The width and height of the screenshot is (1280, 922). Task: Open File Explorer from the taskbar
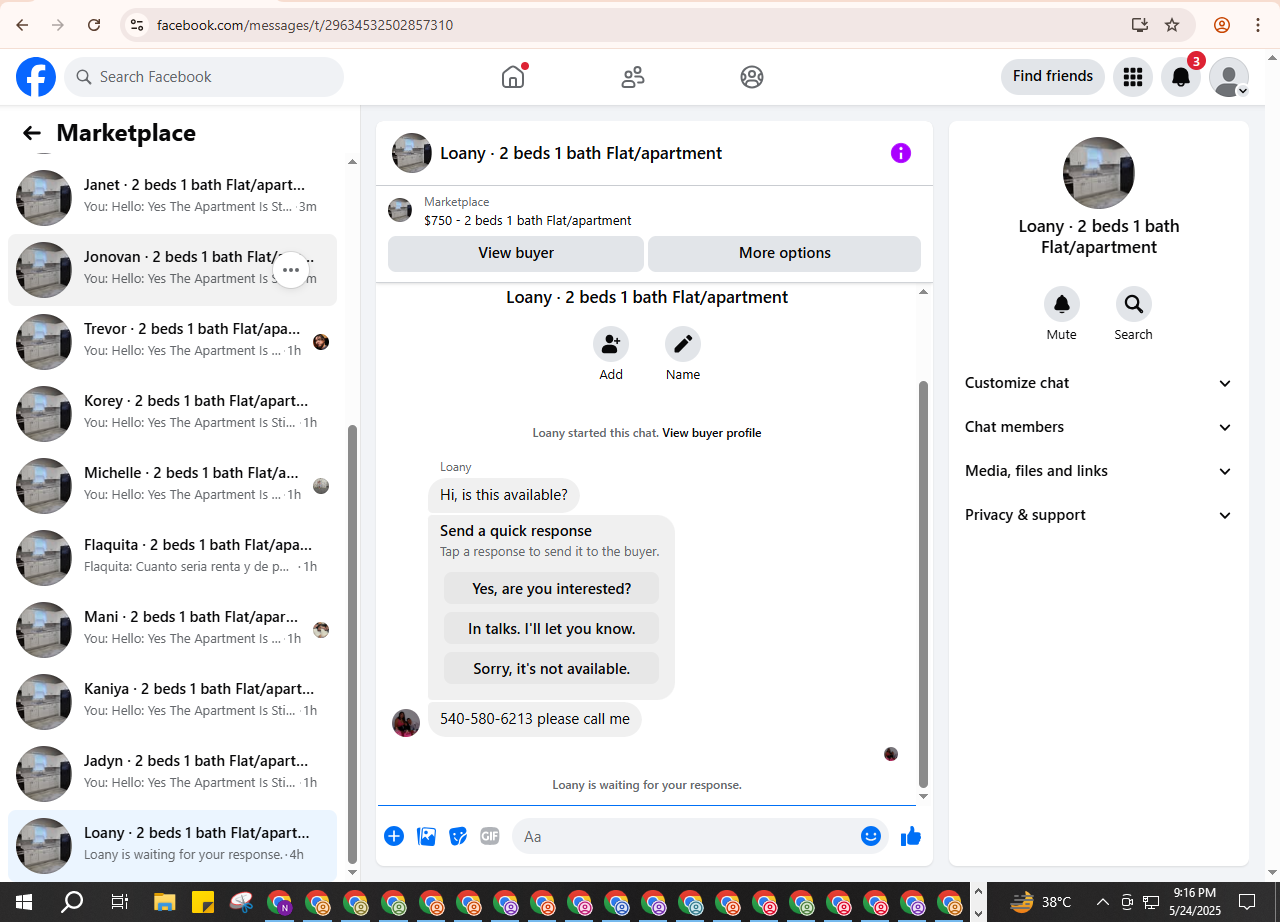(x=165, y=901)
